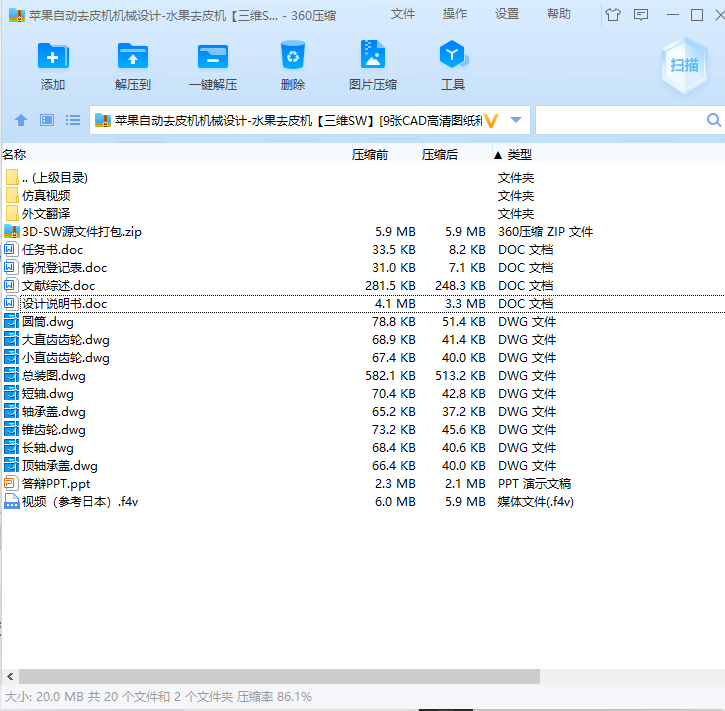The height and width of the screenshot is (711, 725).
Task: Select 小直齿齿轮.dwg file
Action: tap(66, 358)
